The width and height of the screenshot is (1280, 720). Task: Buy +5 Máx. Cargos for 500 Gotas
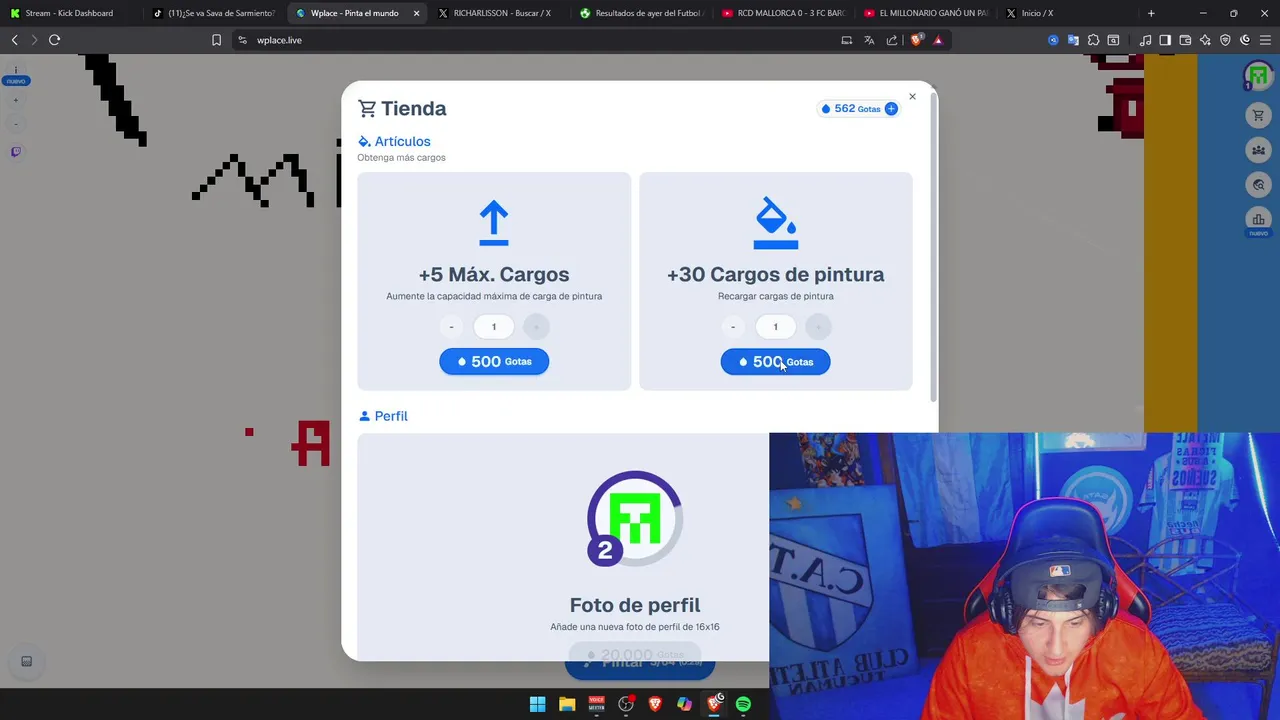(494, 361)
